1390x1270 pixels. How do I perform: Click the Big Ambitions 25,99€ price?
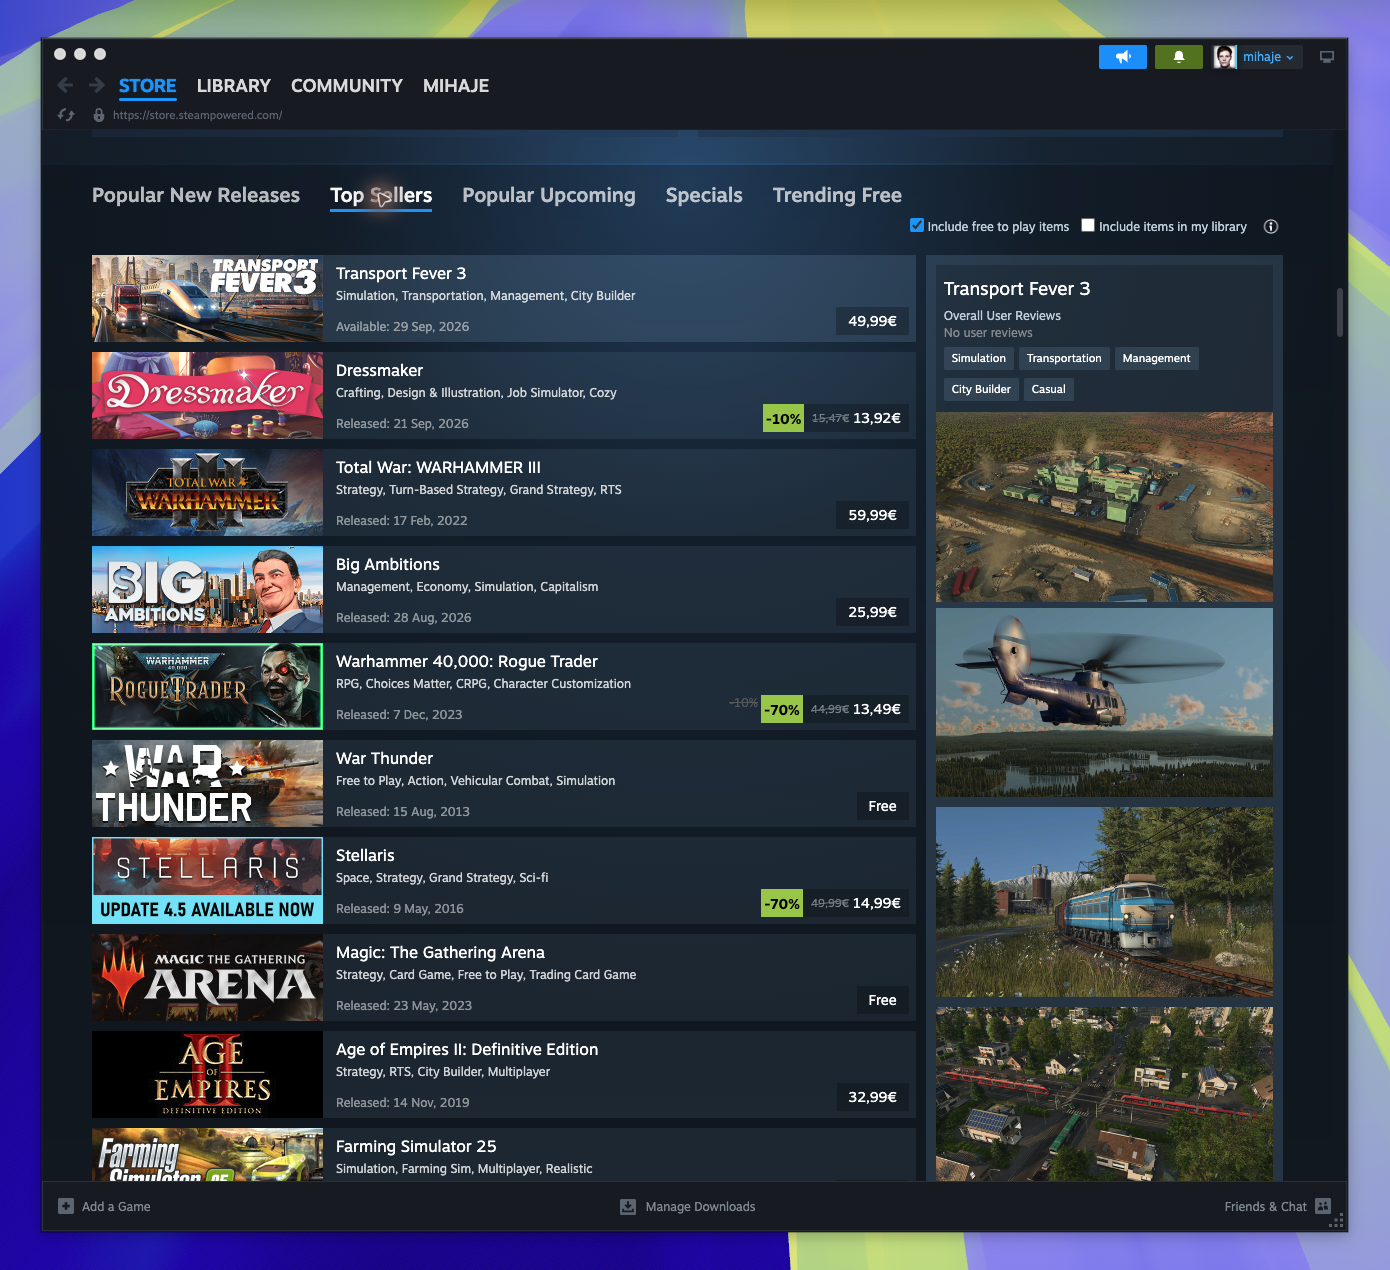pyautogui.click(x=872, y=612)
